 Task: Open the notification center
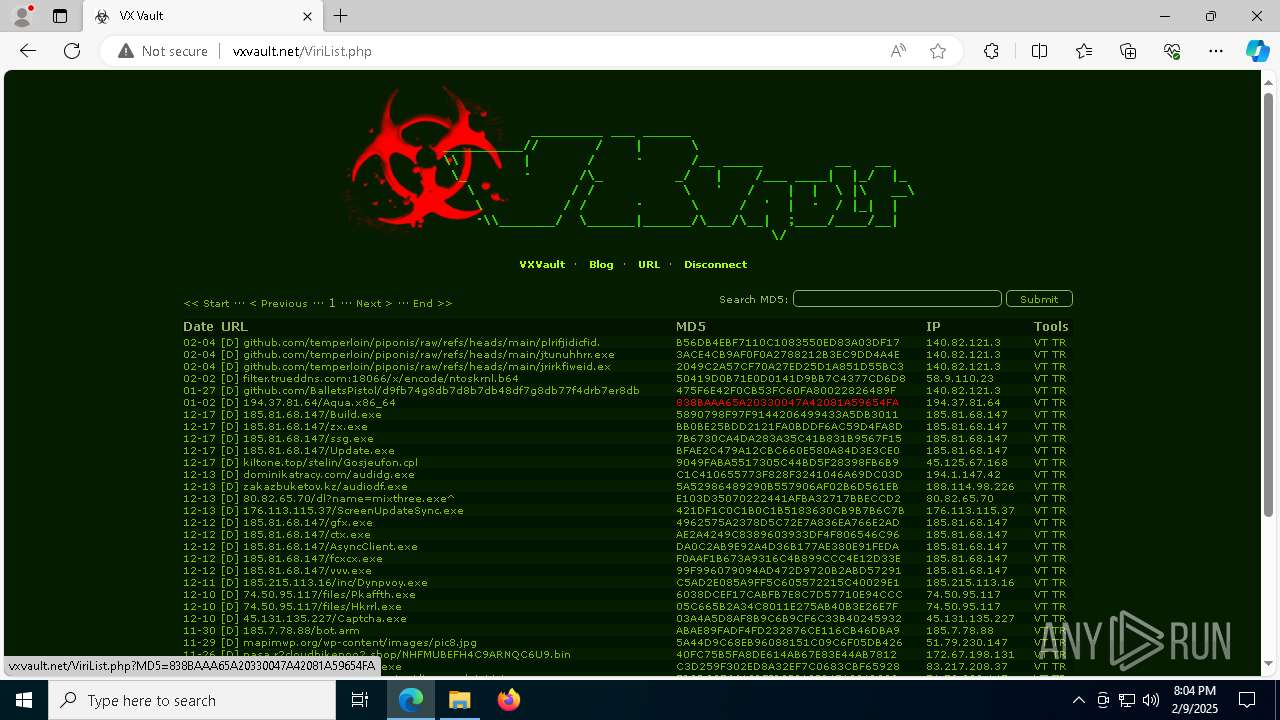[x=1248, y=700]
